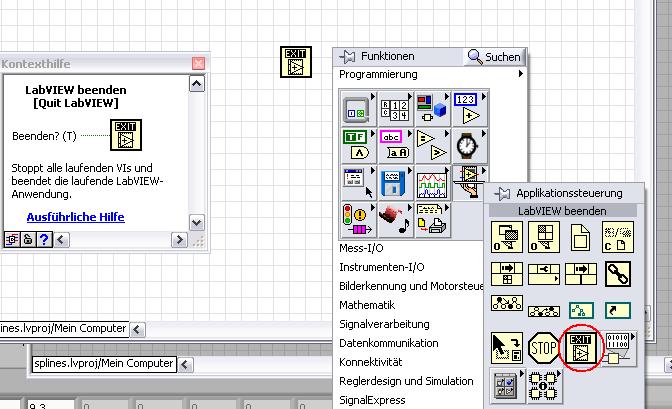Expand the Signalverarbeitung category
The width and height of the screenshot is (672, 409).
(384, 324)
